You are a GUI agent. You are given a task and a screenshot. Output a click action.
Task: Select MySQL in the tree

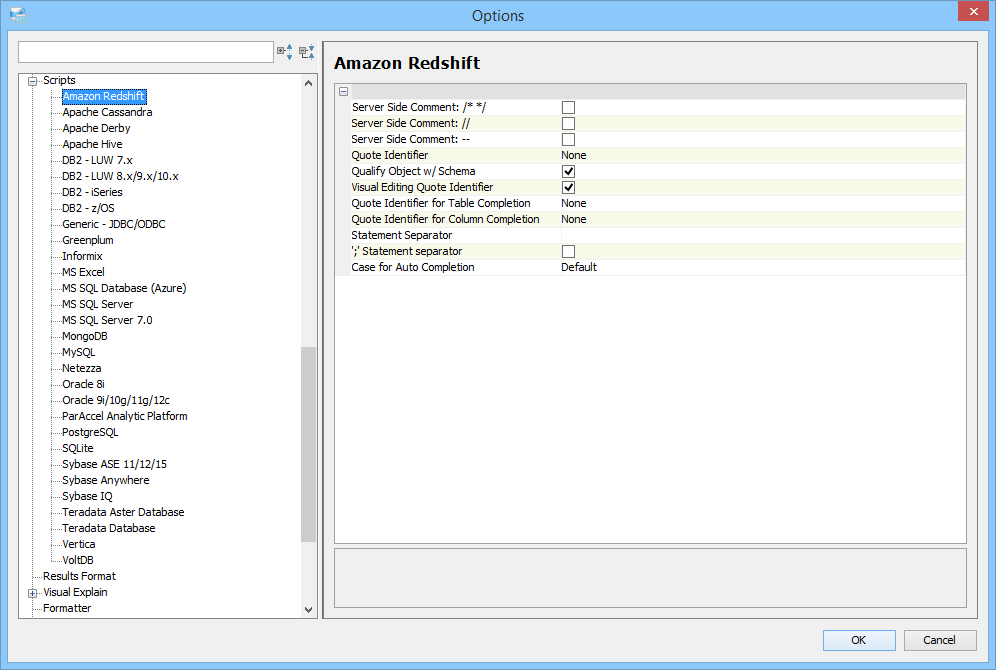click(x=78, y=352)
